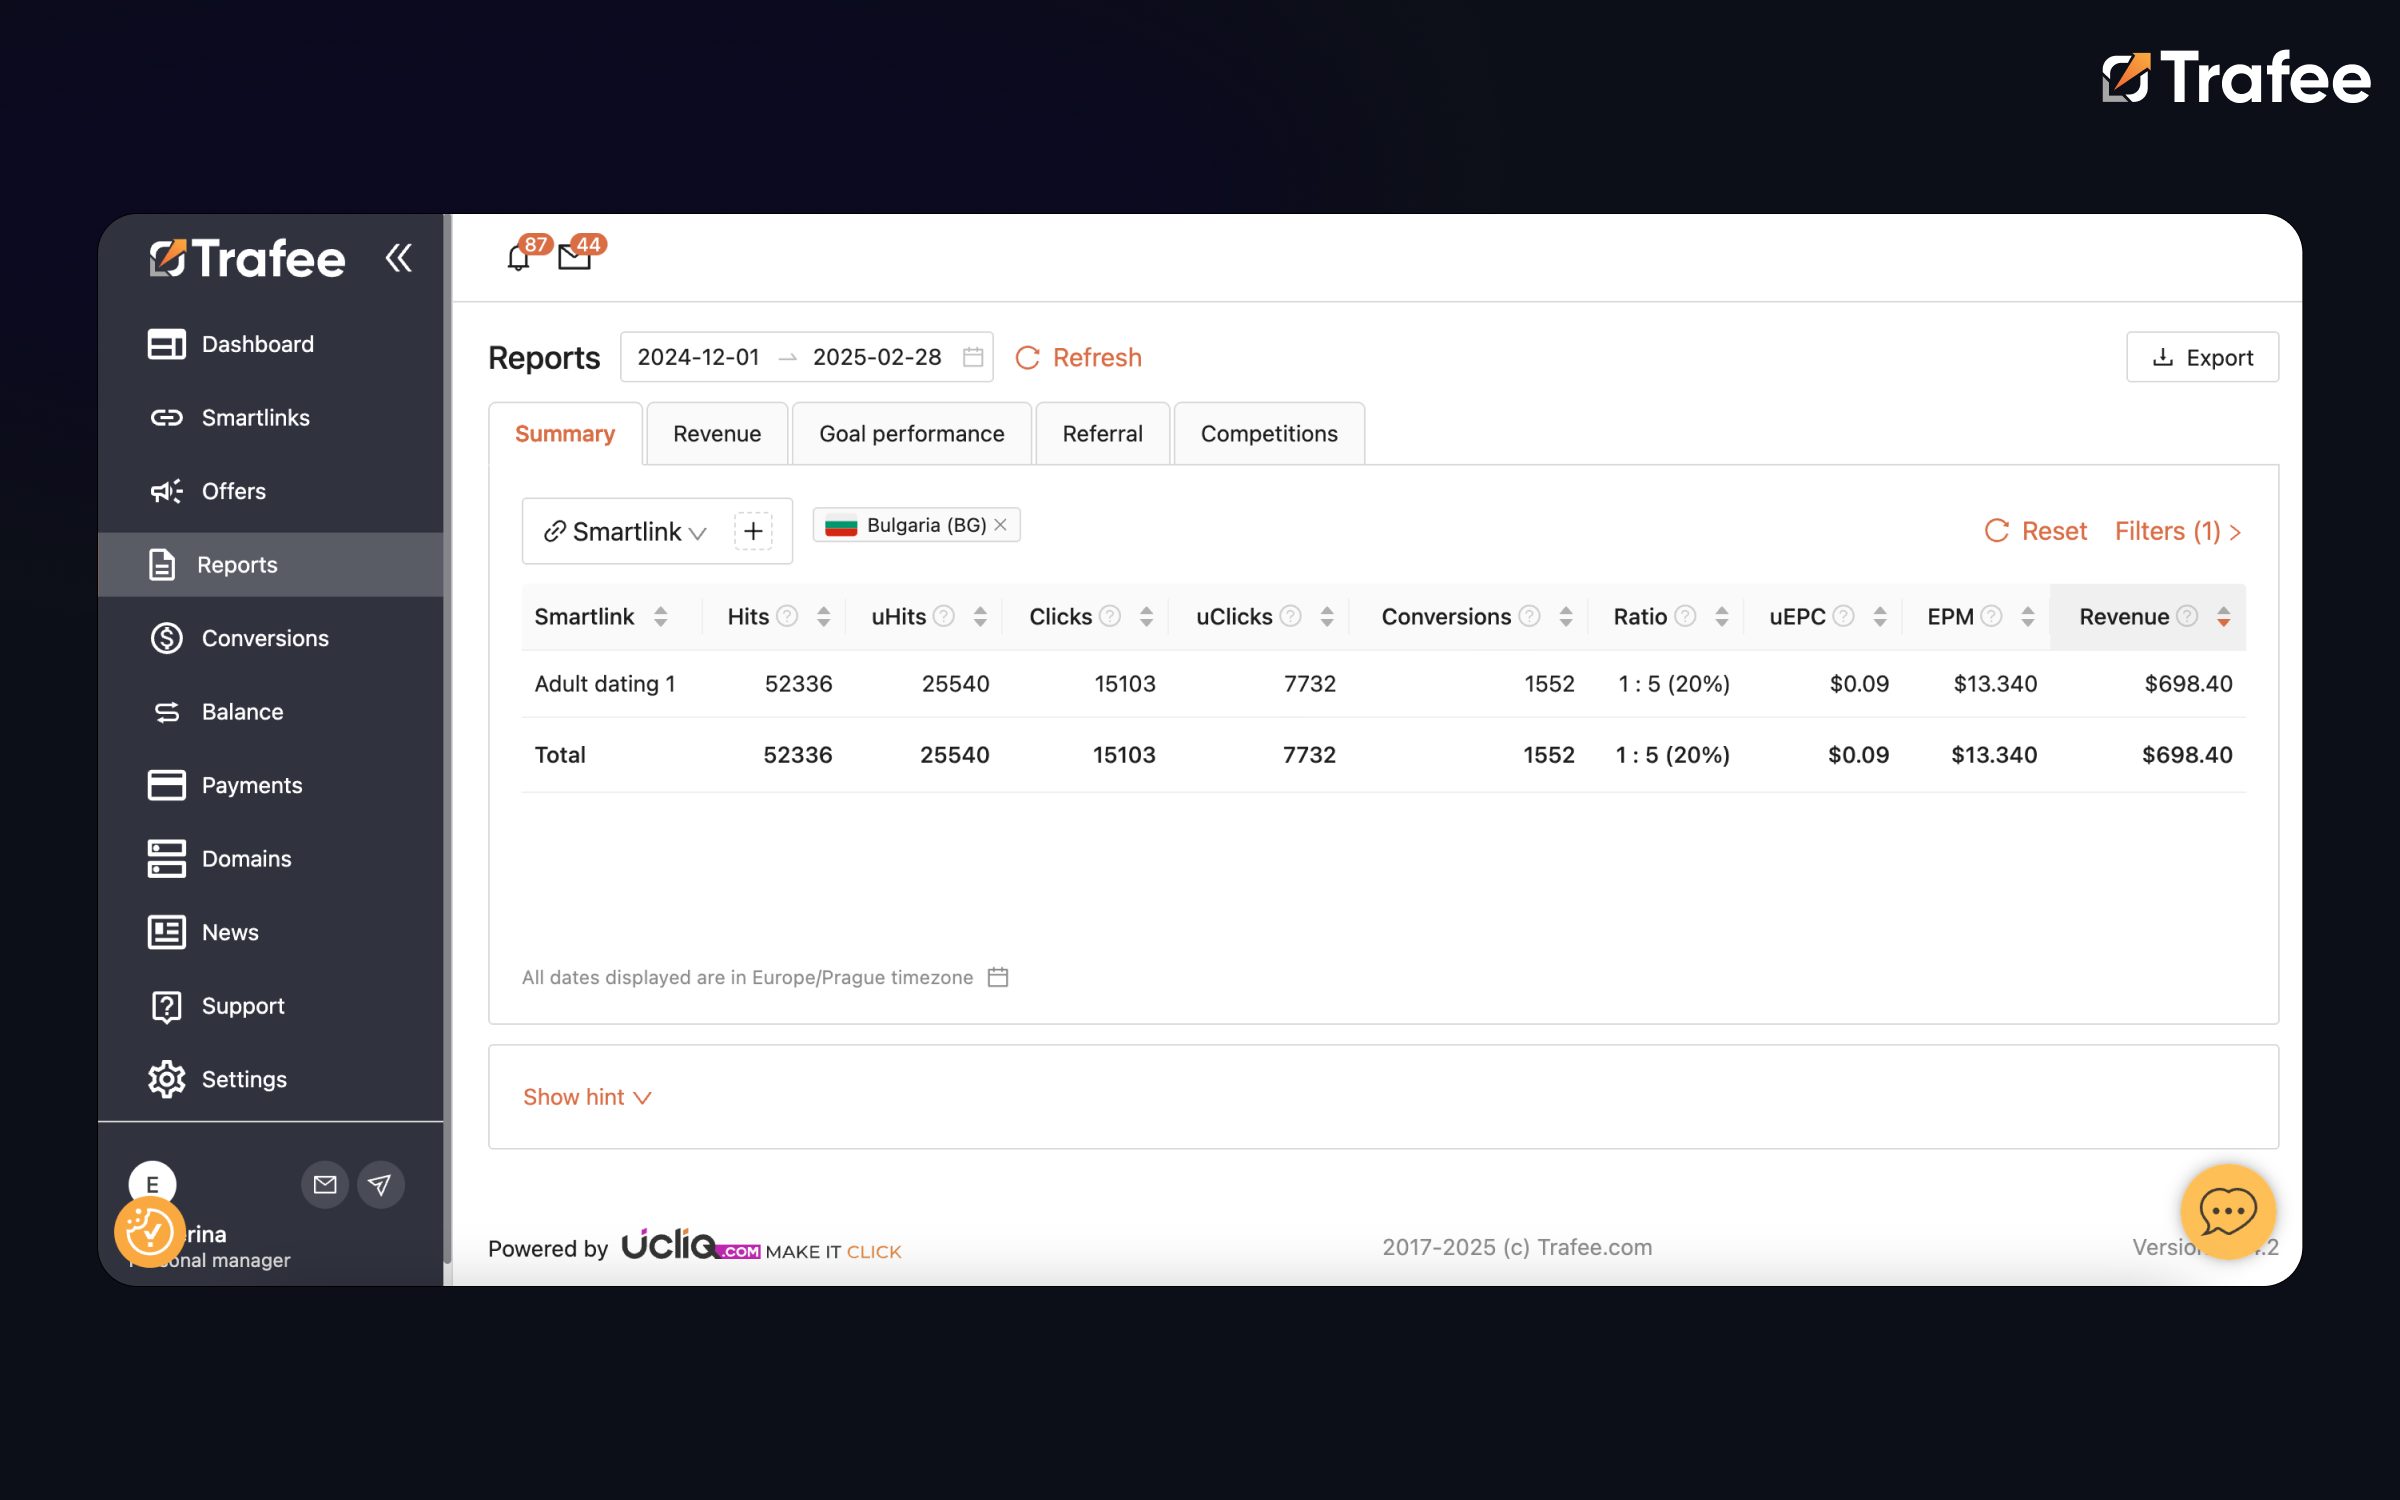The width and height of the screenshot is (2400, 1500).
Task: Email the personal manager via envelope icon
Action: [325, 1185]
